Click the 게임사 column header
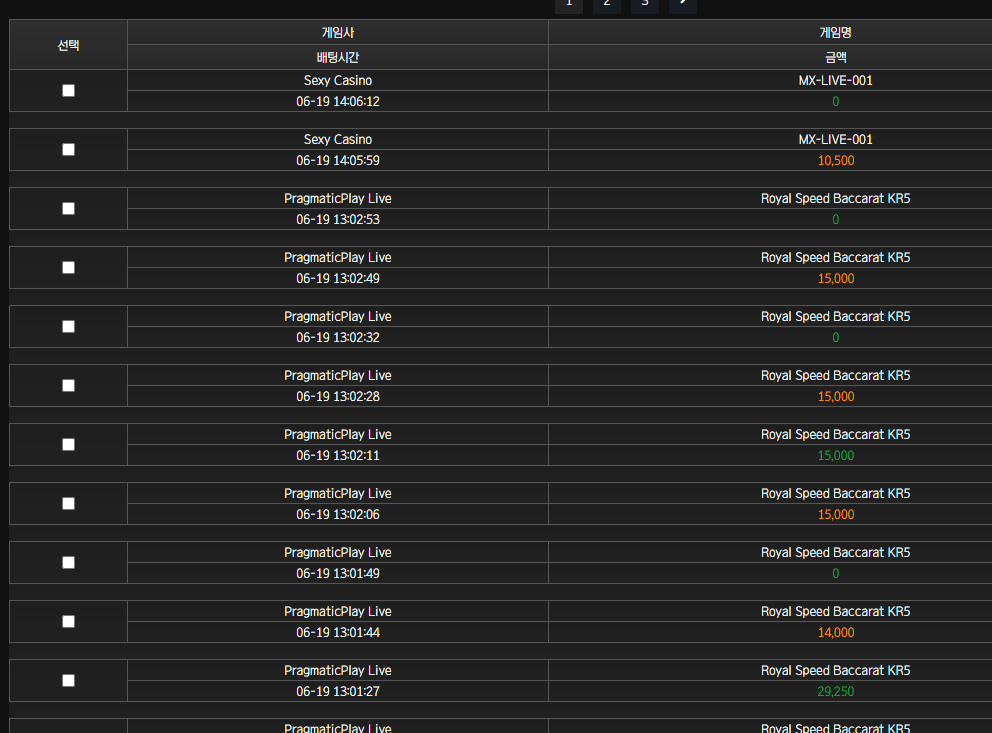The height and width of the screenshot is (733, 992). click(x=338, y=32)
